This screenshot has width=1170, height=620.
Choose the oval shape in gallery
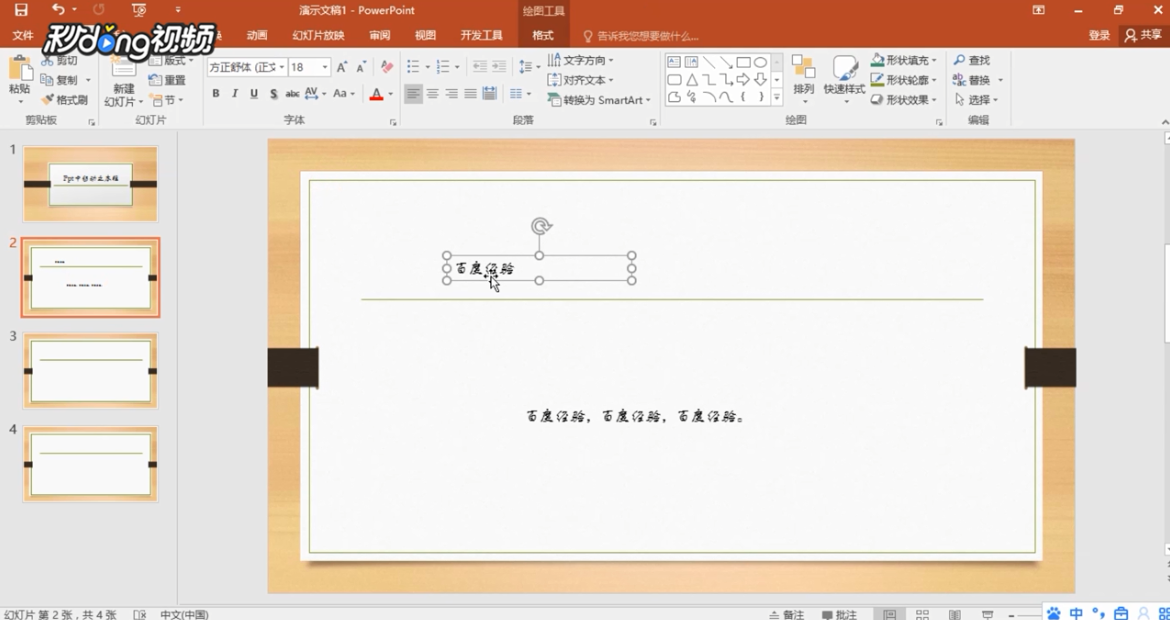click(760, 62)
